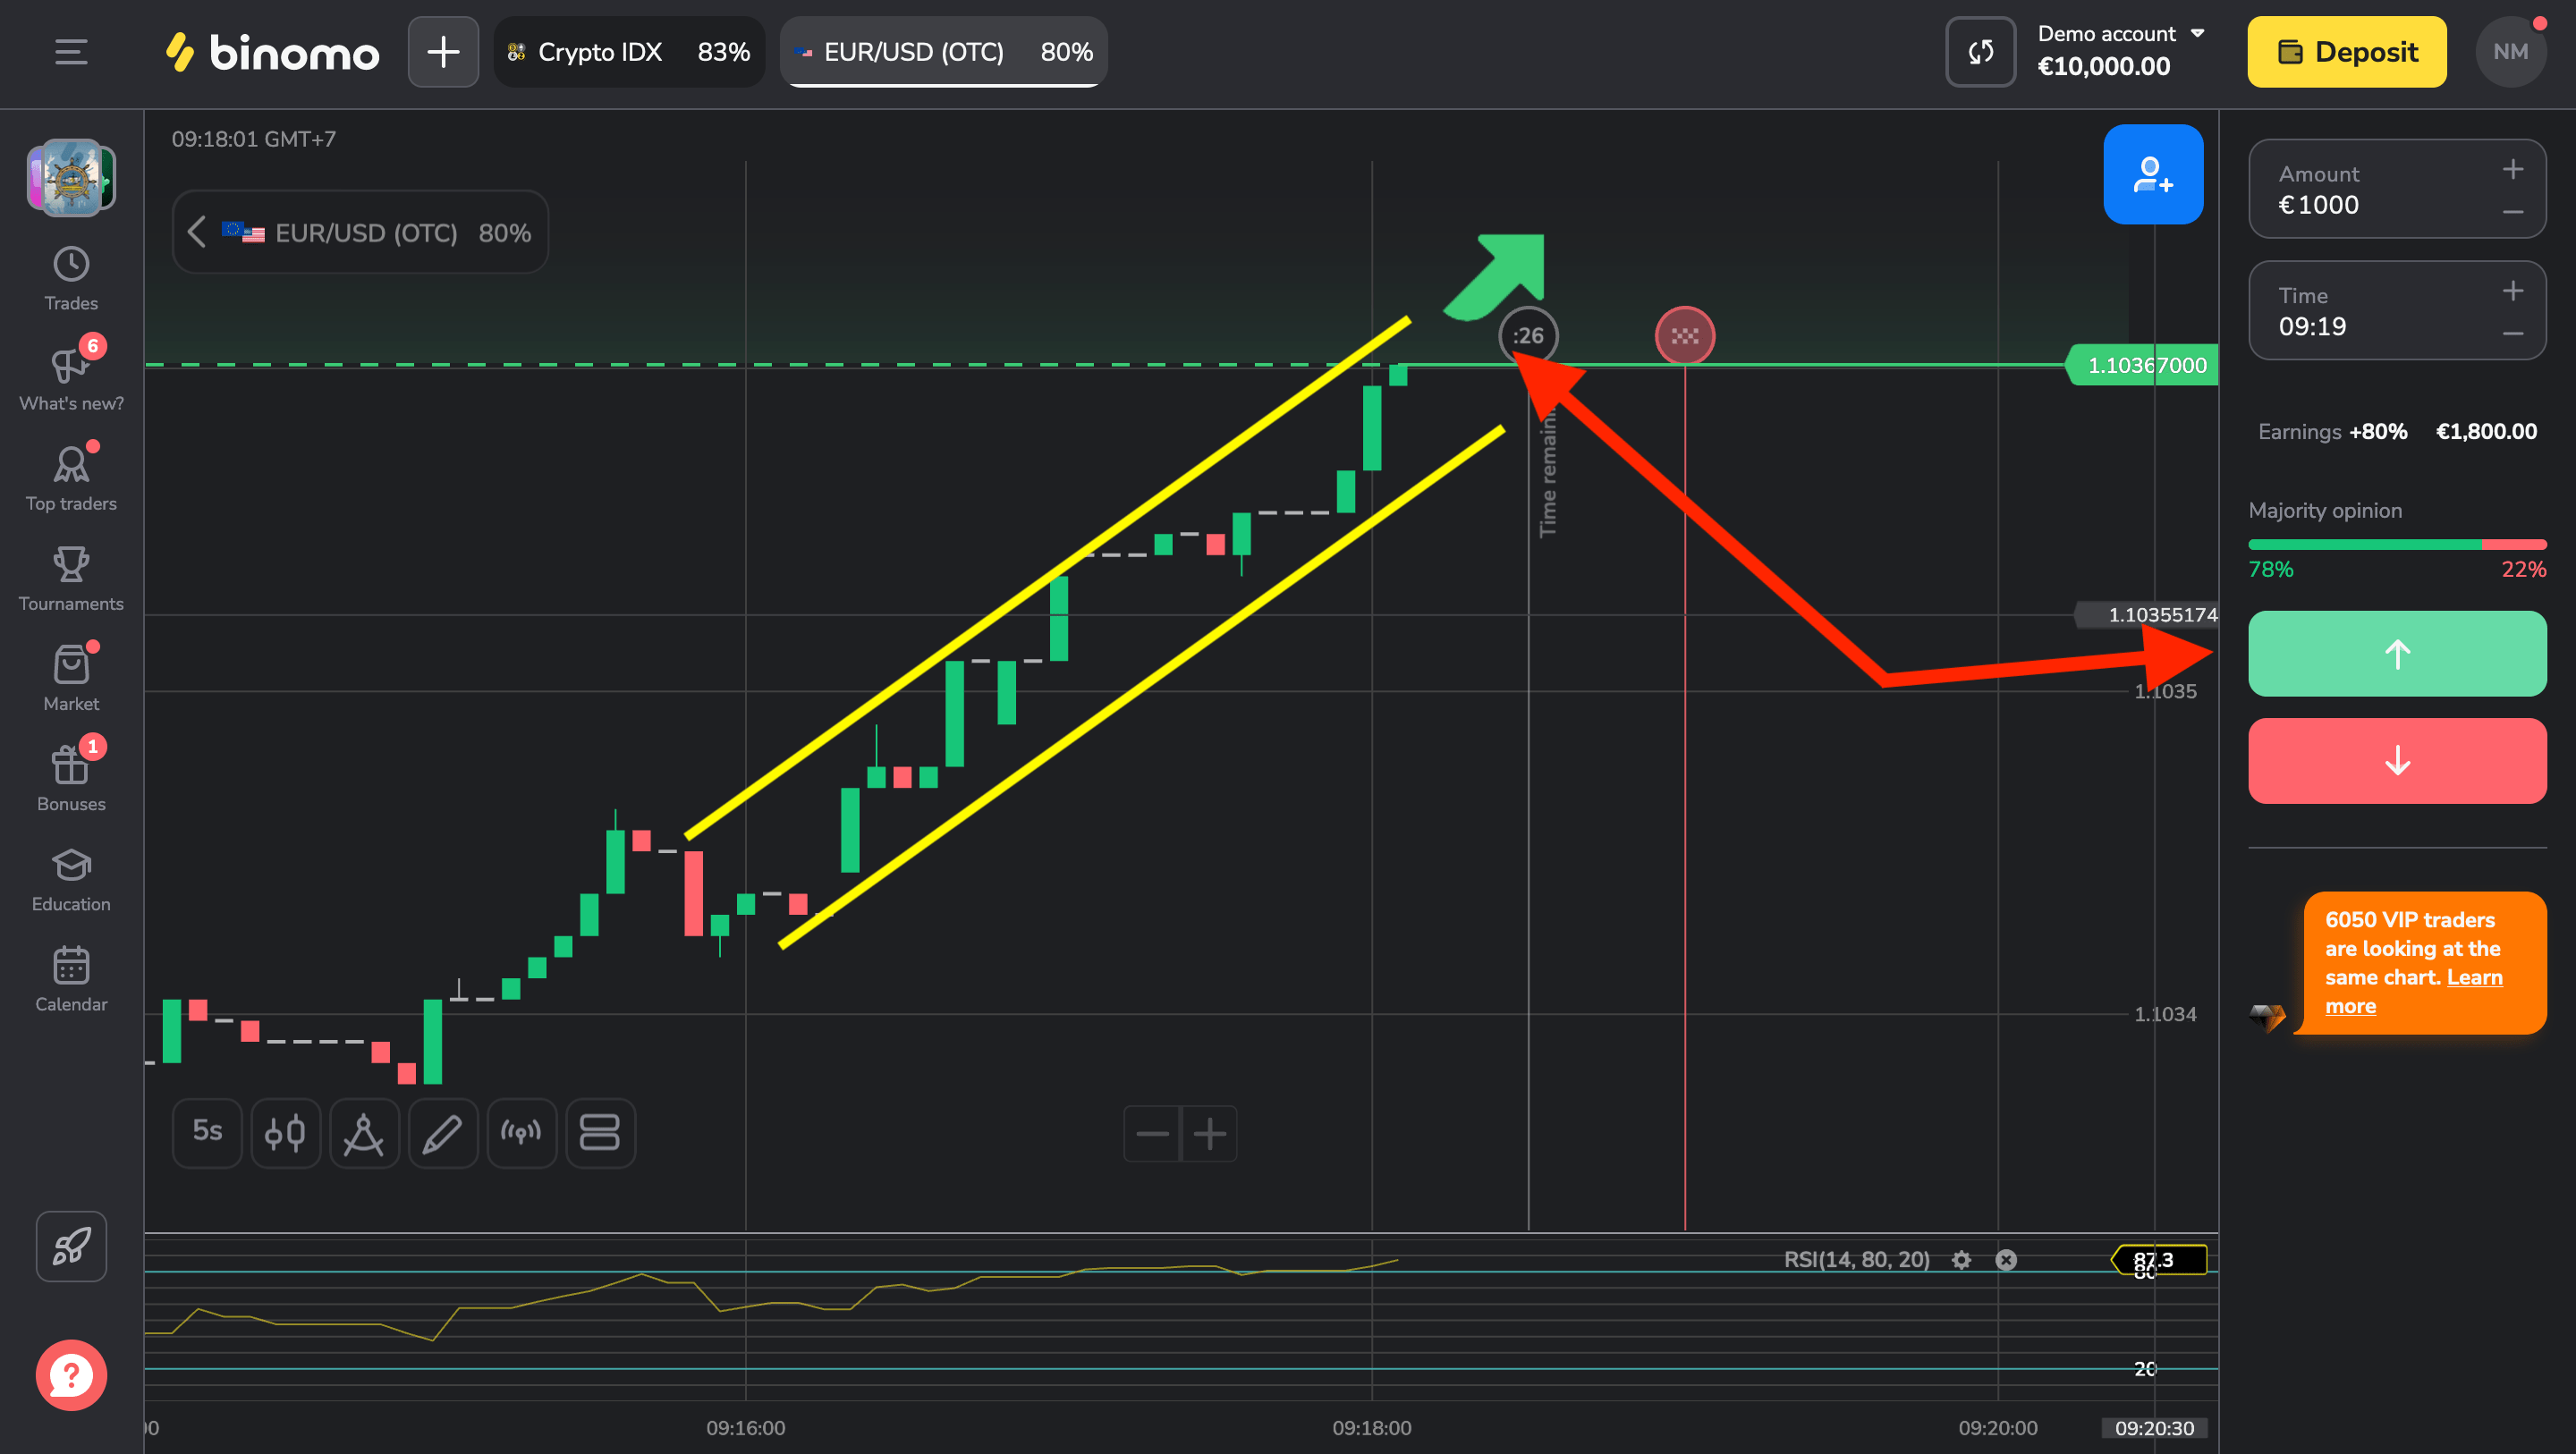Open the 5s timeframe selector

coord(207,1131)
